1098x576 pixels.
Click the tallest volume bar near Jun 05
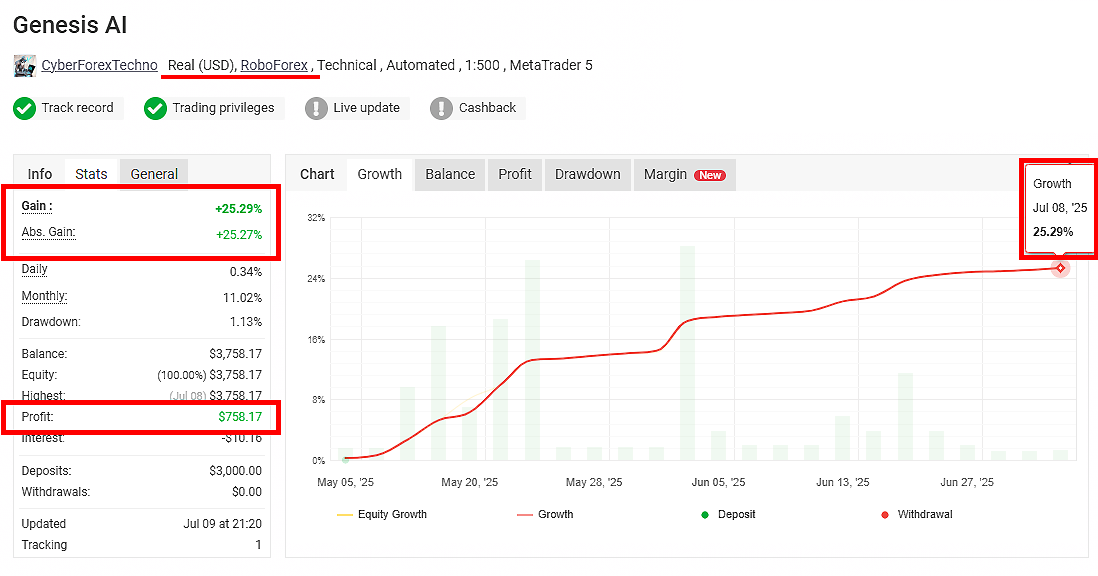tap(688, 353)
